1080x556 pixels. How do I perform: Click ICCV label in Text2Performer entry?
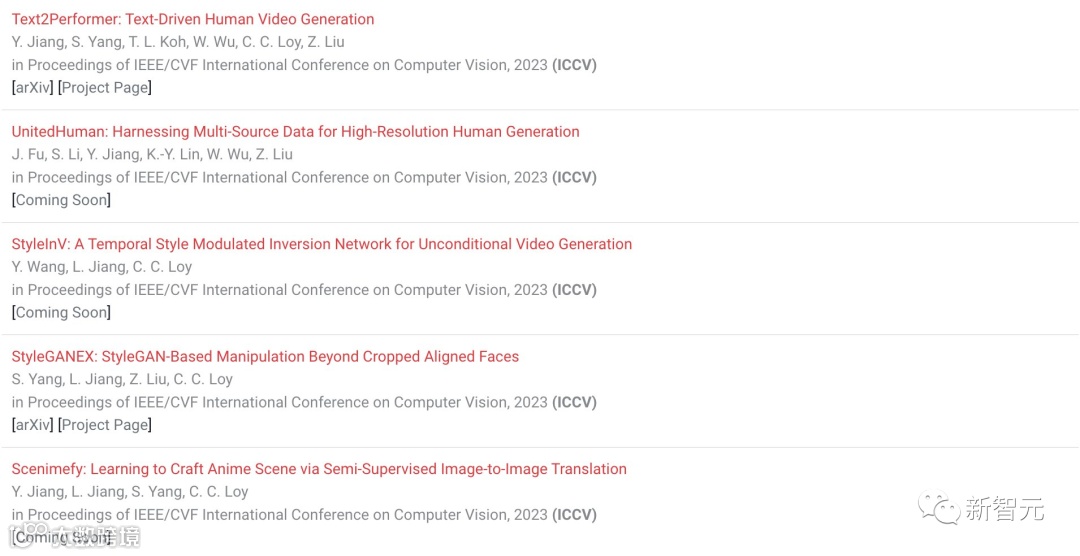[x=574, y=65]
